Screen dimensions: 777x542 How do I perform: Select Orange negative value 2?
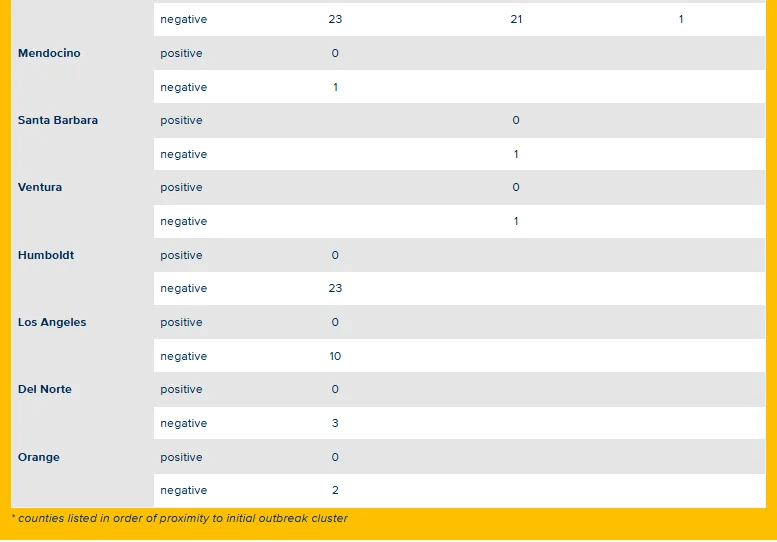335,490
